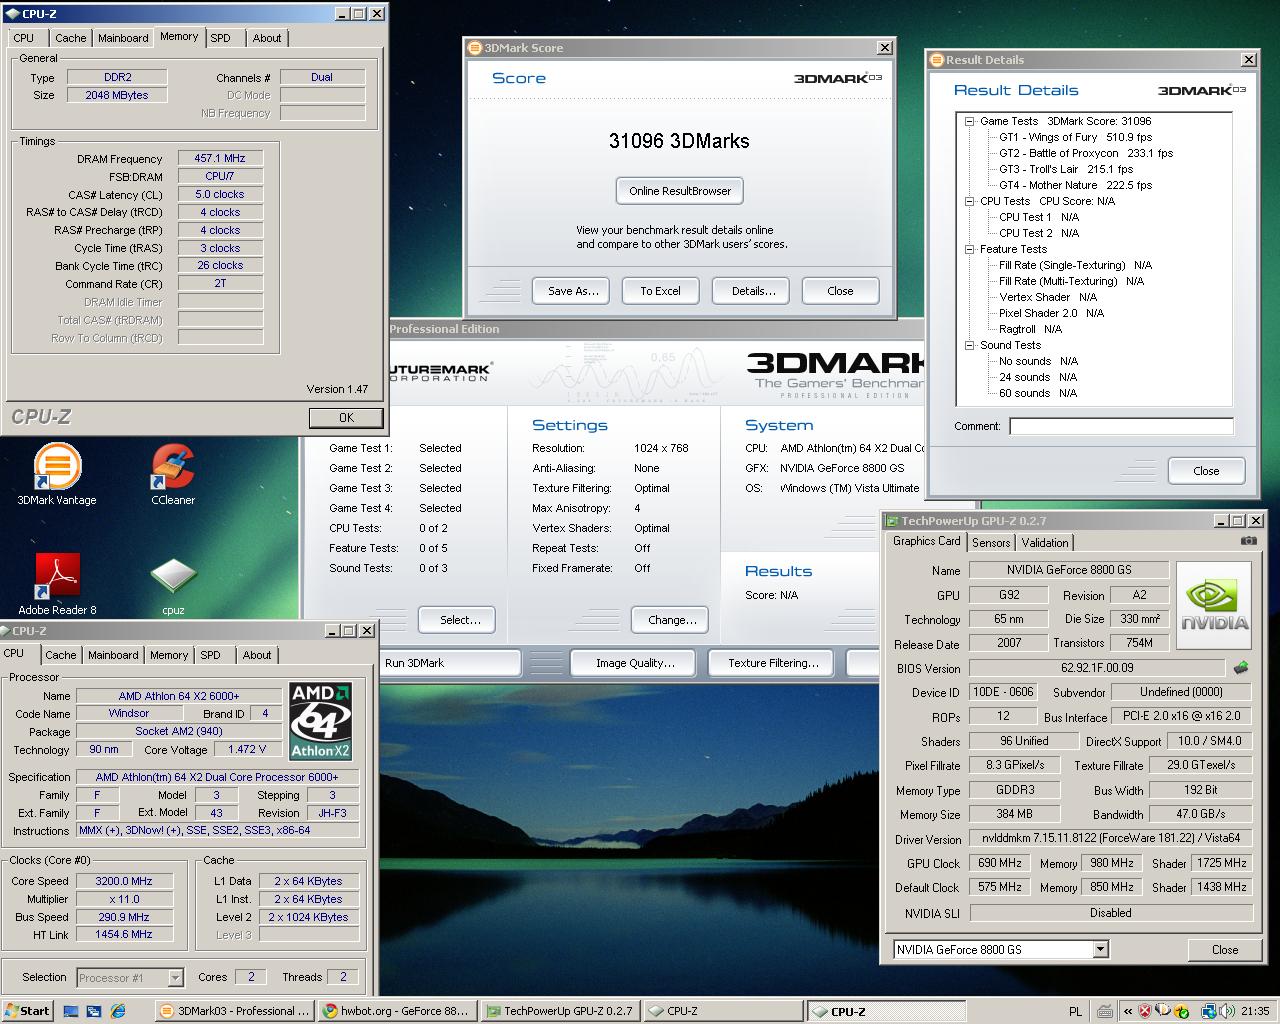
Task: Click the GPU-Z title bar icon
Action: [x=892, y=521]
